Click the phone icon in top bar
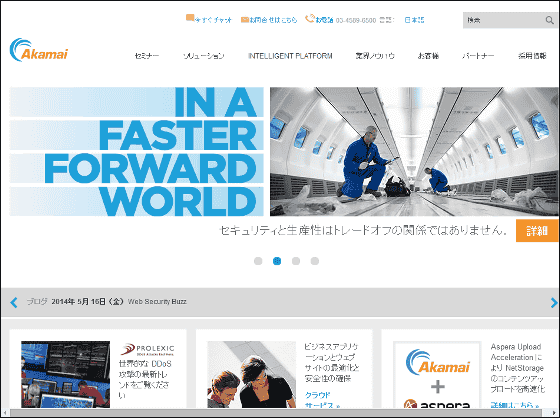The height and width of the screenshot is (418, 560). coord(309,18)
